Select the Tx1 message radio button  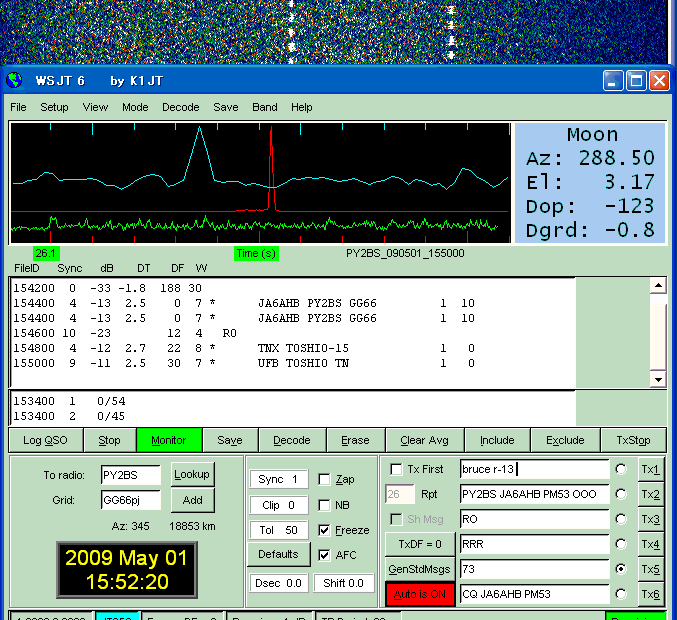pos(623,469)
